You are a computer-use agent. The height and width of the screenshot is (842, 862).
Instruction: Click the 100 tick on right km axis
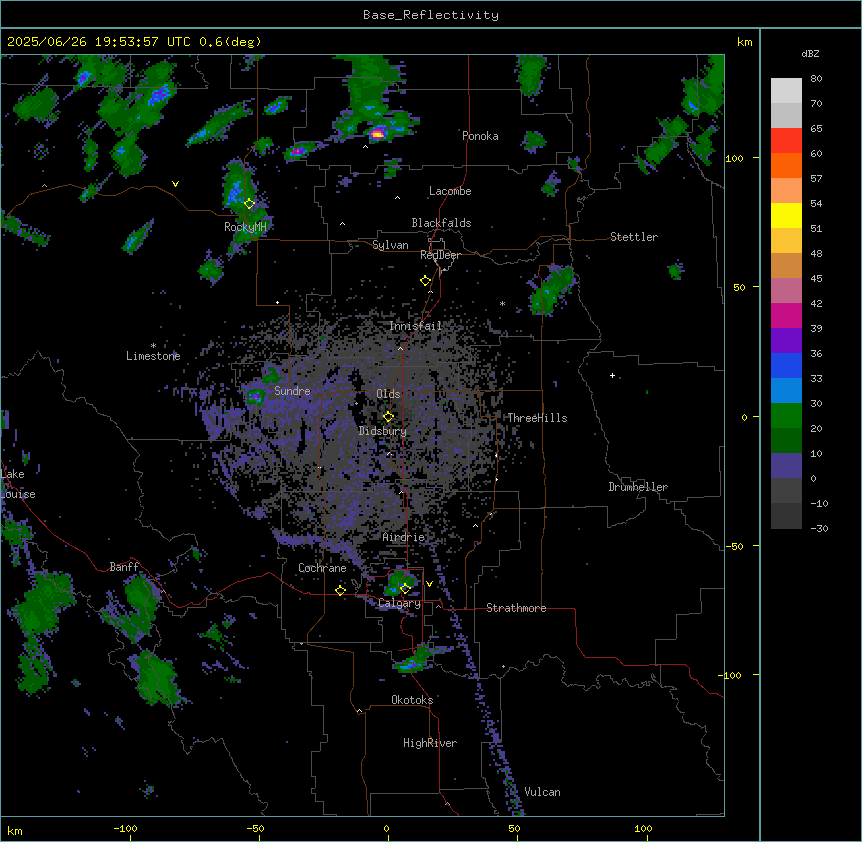point(734,158)
